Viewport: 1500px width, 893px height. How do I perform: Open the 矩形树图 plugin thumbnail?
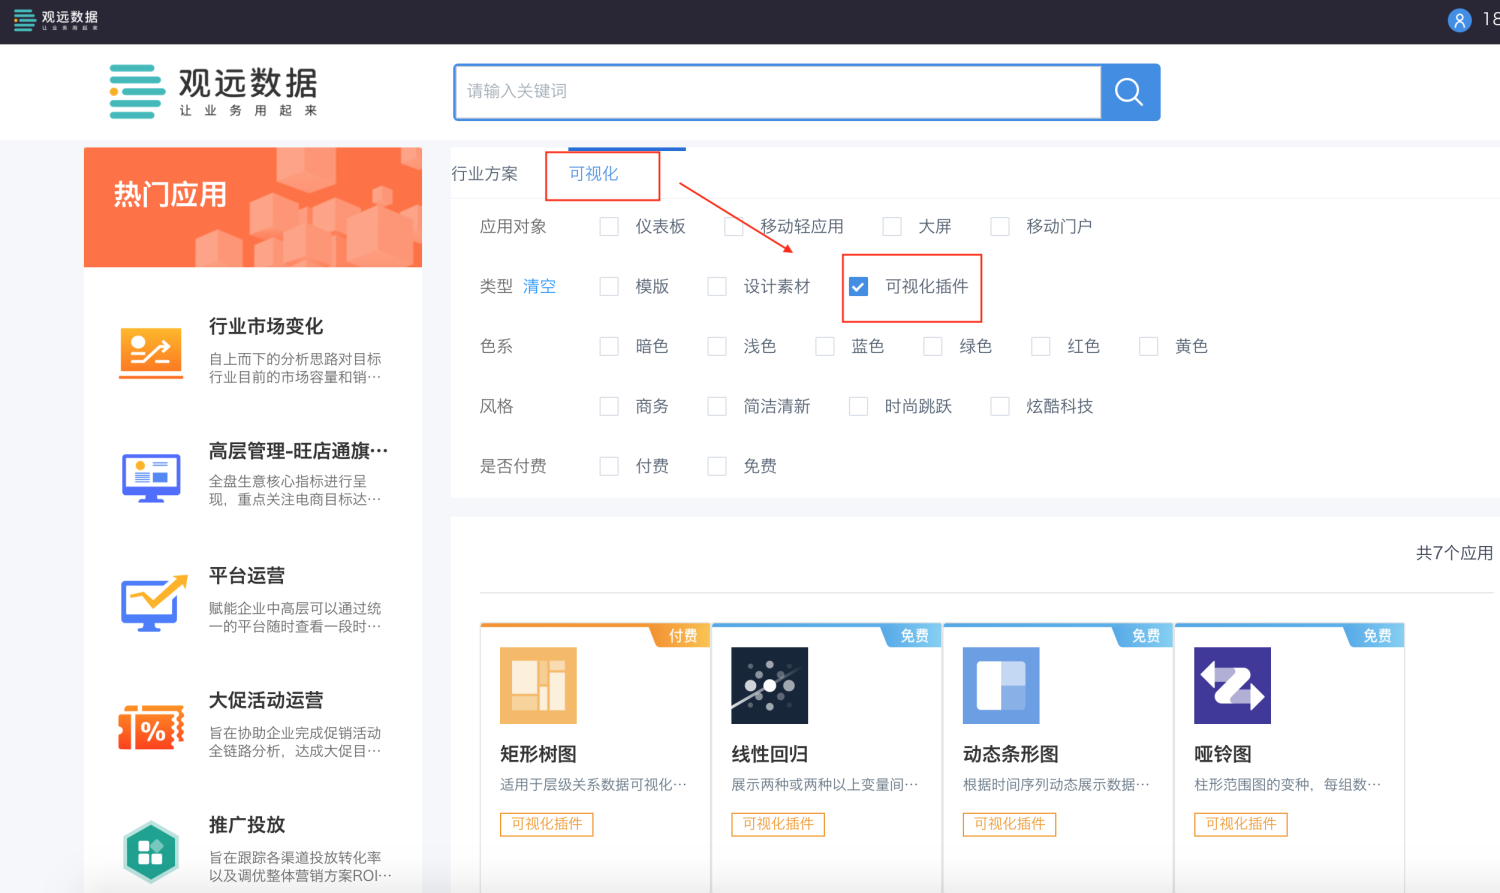point(538,685)
